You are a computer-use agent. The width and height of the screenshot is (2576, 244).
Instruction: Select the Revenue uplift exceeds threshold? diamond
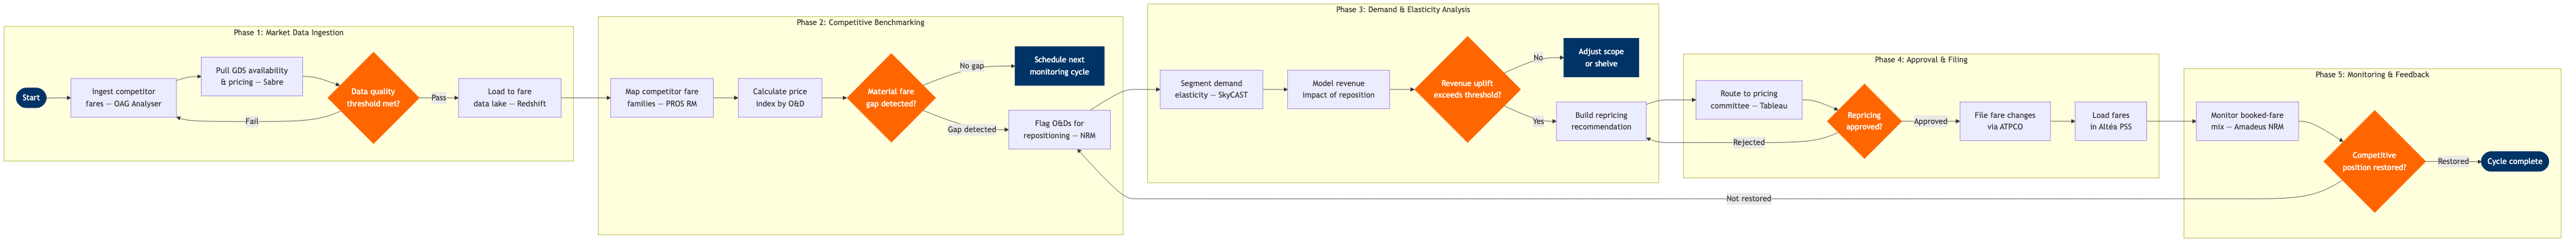point(1467,90)
